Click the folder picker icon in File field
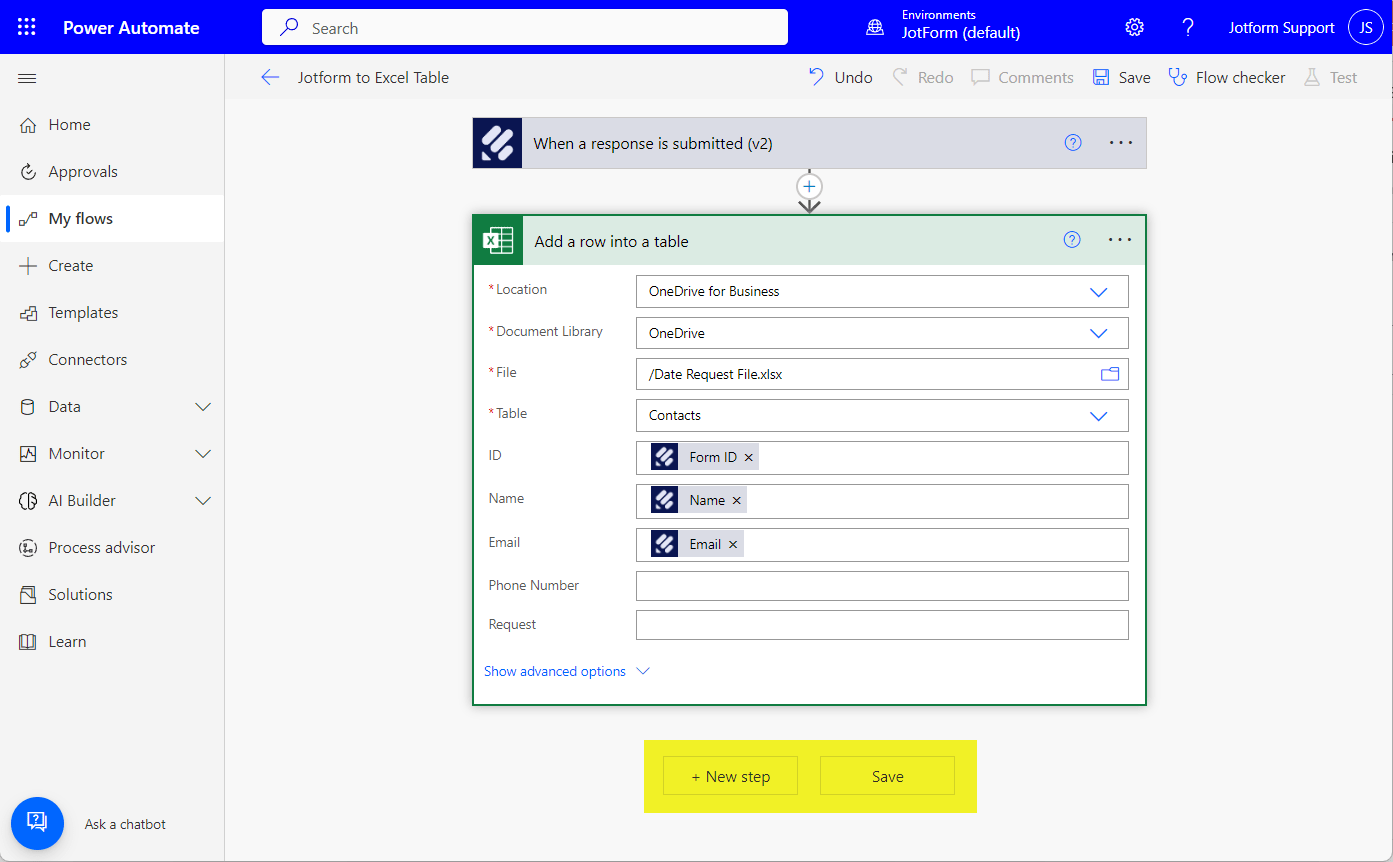Image resolution: width=1393 pixels, height=862 pixels. 1109,374
